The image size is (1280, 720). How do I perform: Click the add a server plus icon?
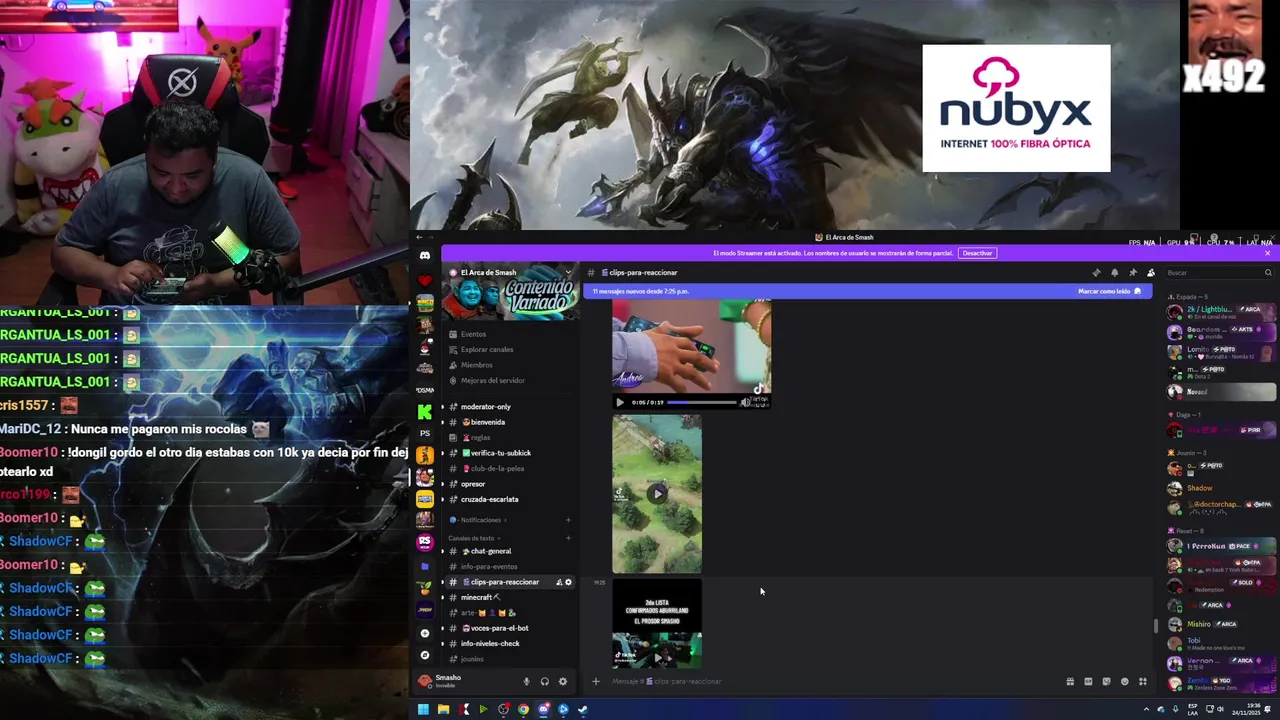[425, 633]
